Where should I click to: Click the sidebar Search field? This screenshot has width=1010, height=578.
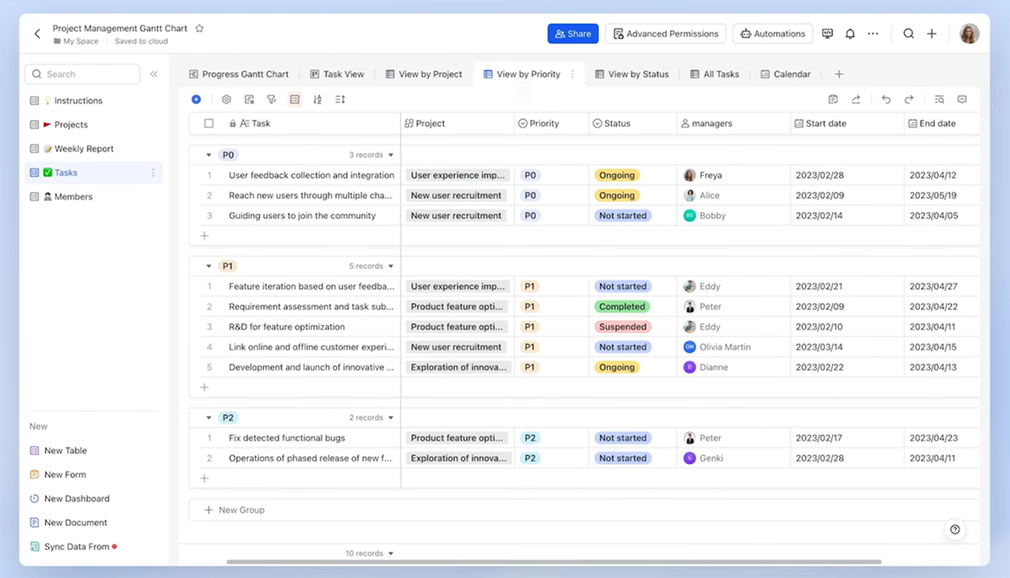(x=83, y=74)
